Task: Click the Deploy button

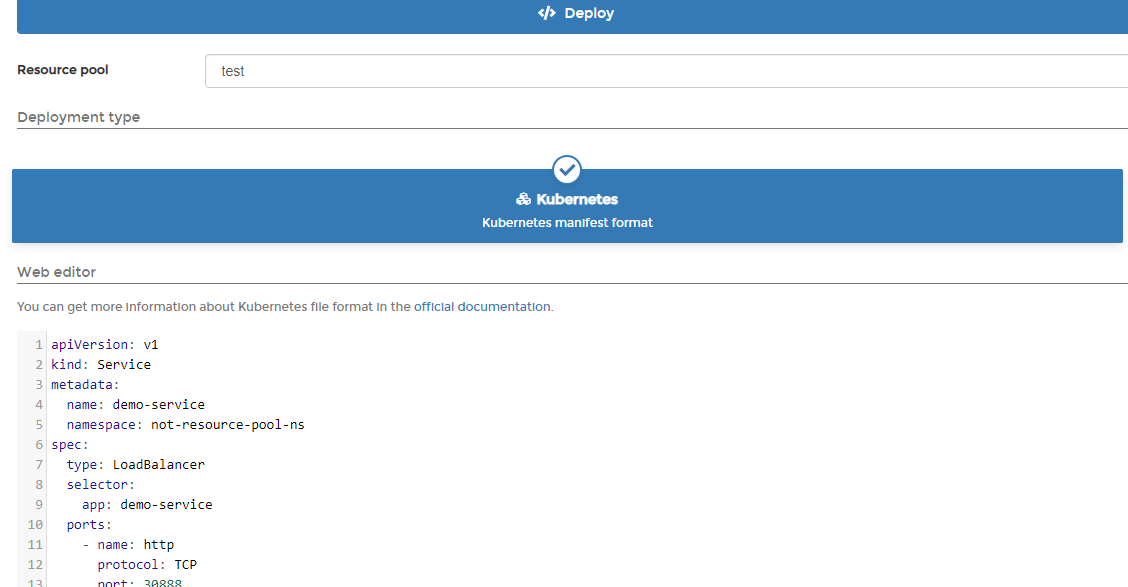Action: tap(573, 16)
